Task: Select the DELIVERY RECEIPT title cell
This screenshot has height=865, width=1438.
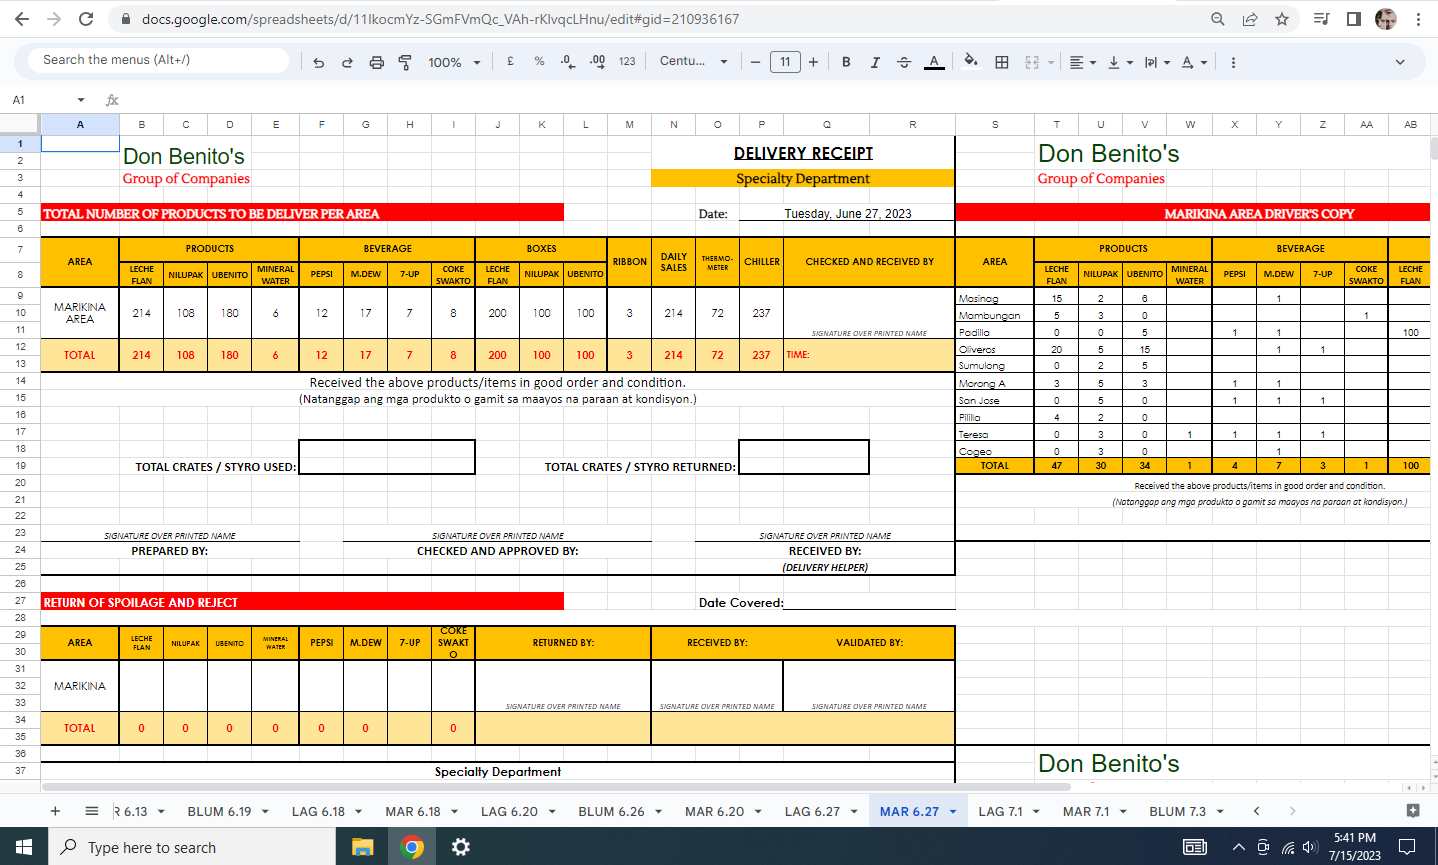Action: click(803, 153)
